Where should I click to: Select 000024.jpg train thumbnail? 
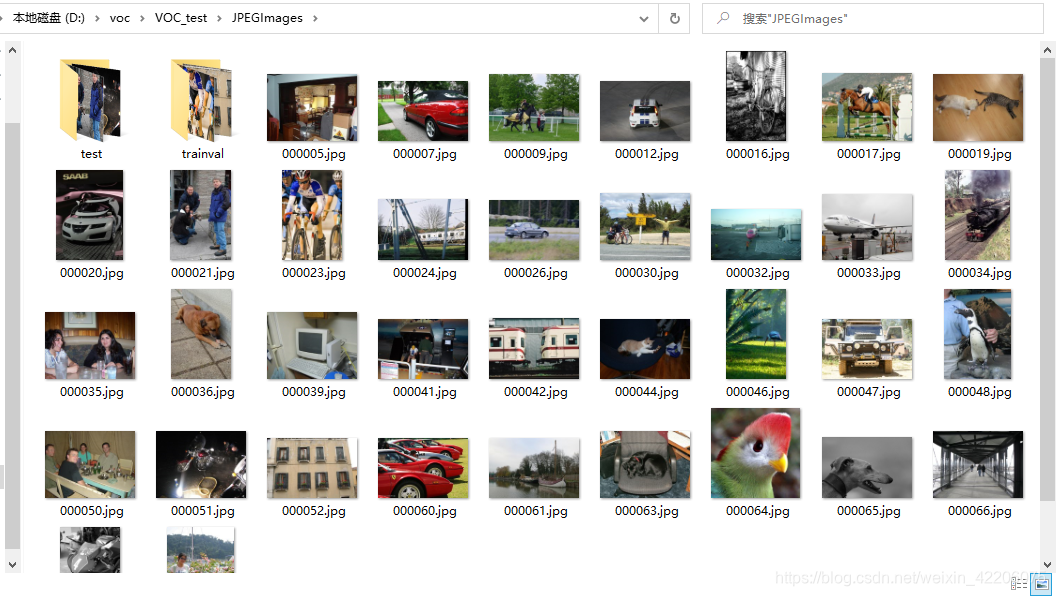click(423, 230)
